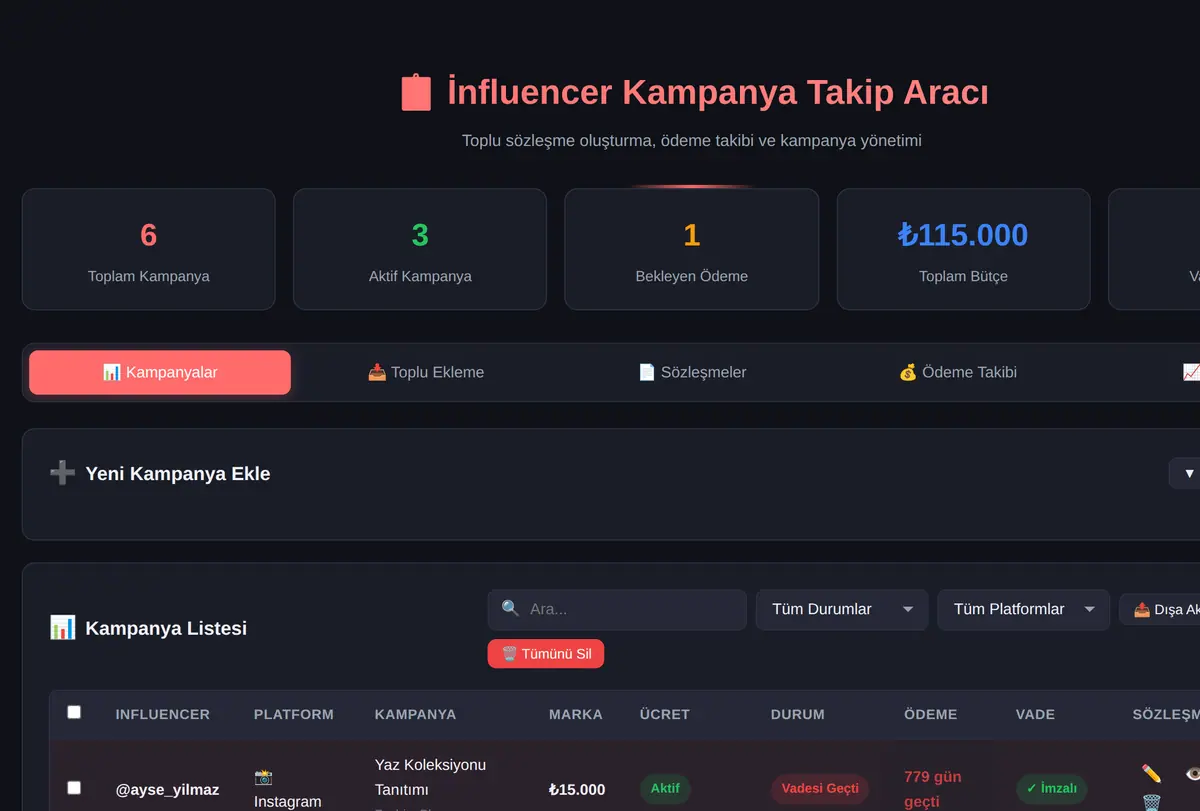Screen dimensions: 1200x811
Task: Click the KAMPANYA column header
Action: [415, 714]
